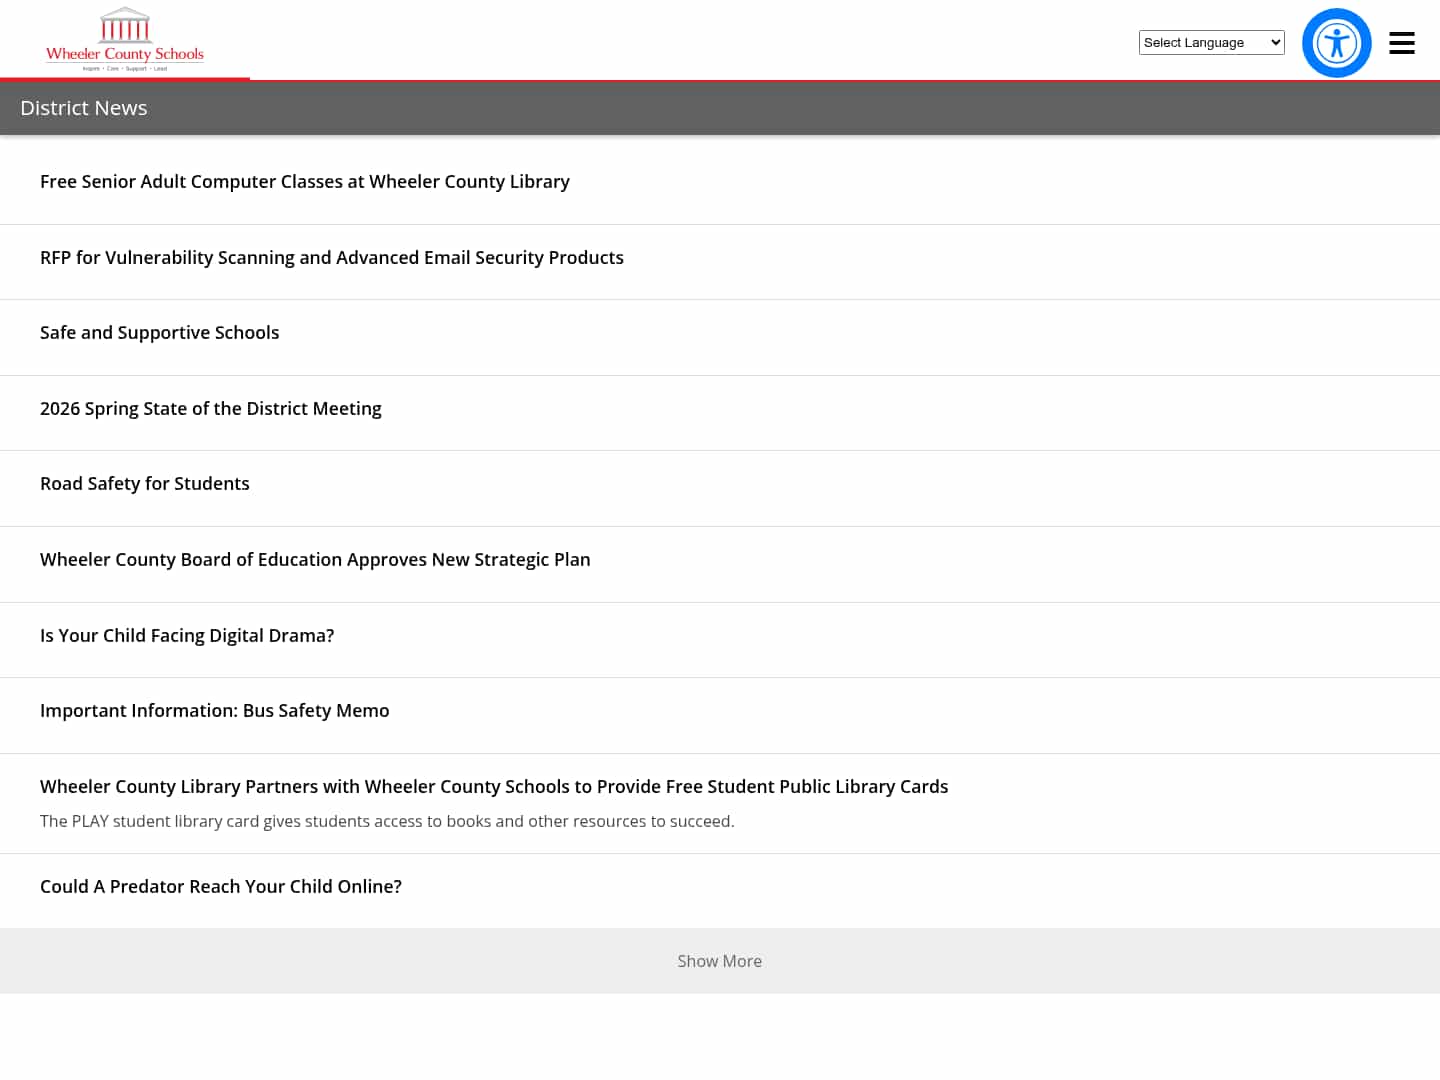Open Road Safety for Students article
This screenshot has width=1440, height=1080.
145,484
